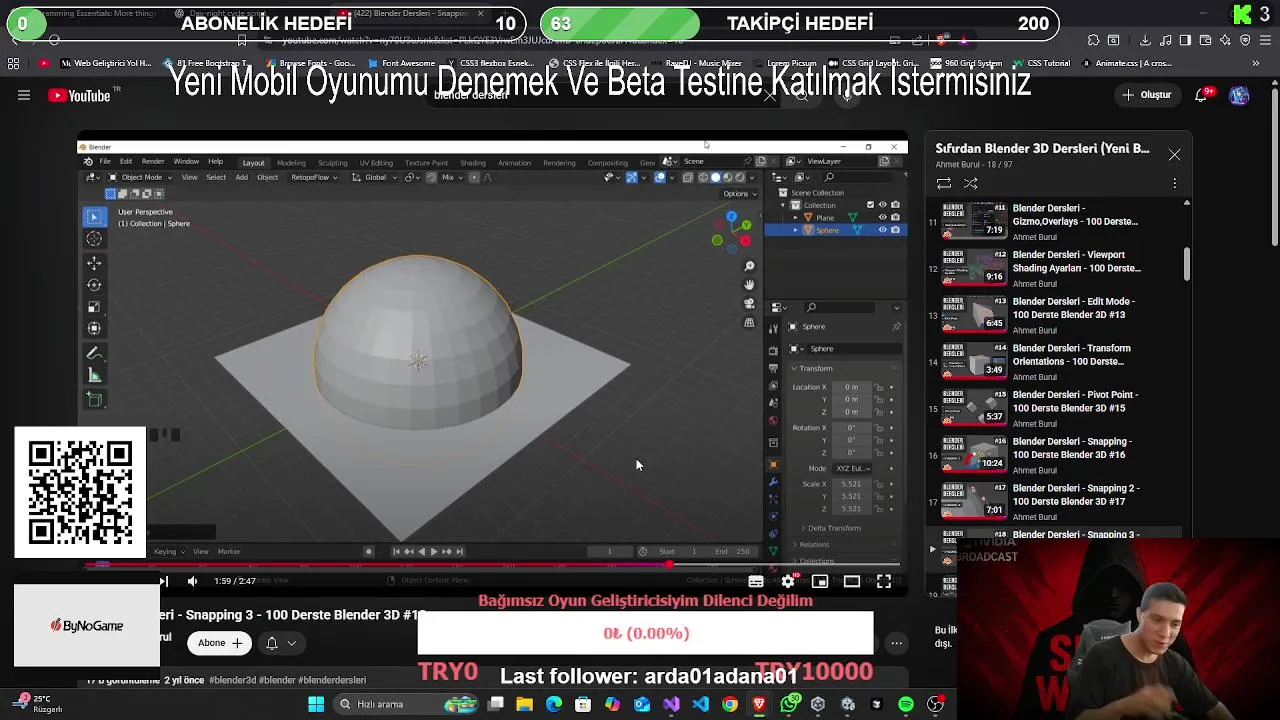1280x720 pixels.
Task: Select the Rotate tool in Blender toolbar
Action: (x=95, y=285)
